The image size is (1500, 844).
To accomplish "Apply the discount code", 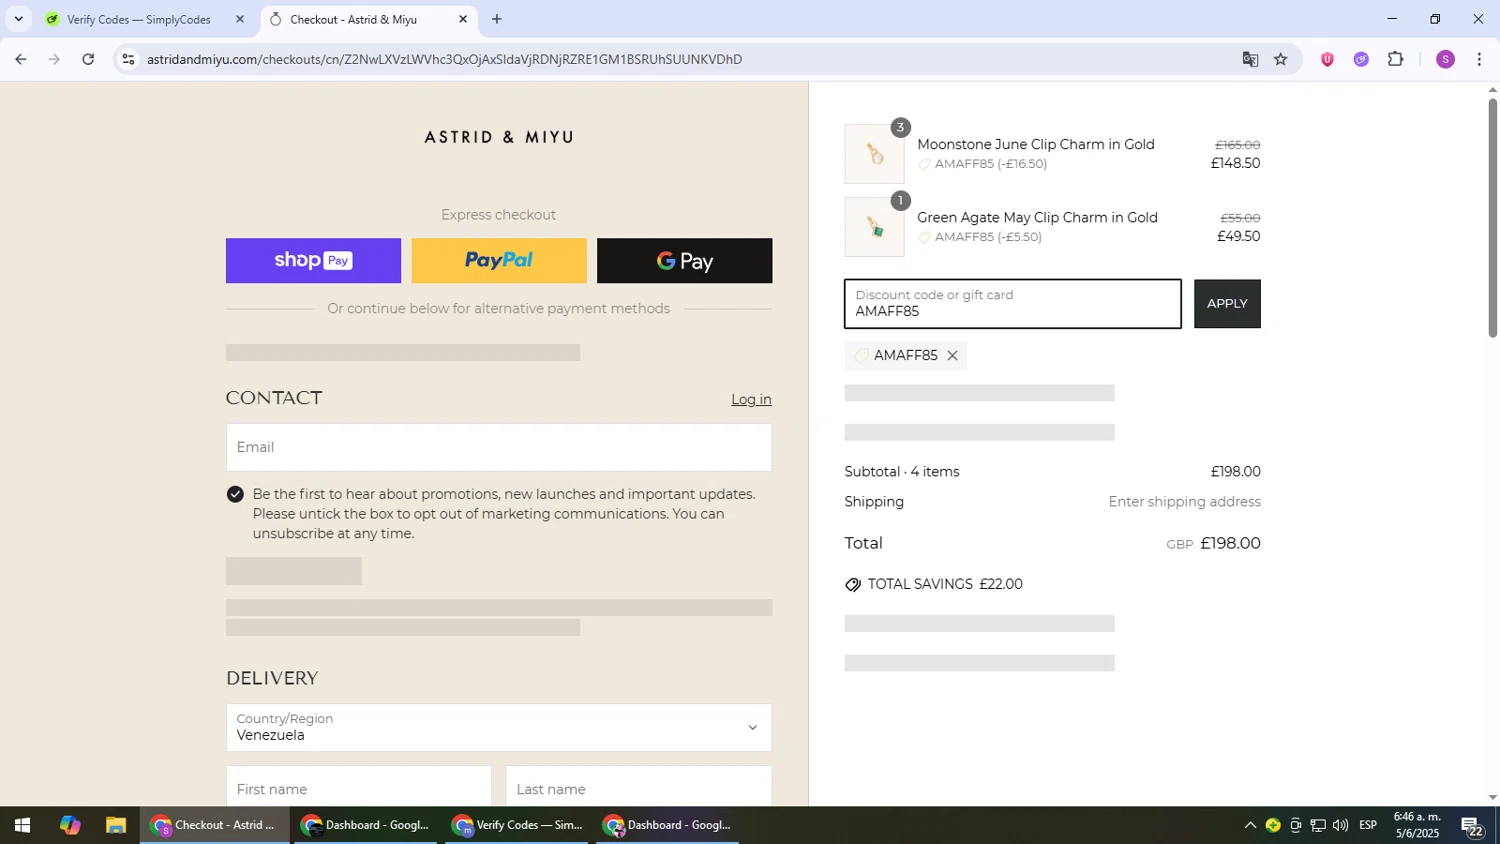I will [x=1227, y=304].
